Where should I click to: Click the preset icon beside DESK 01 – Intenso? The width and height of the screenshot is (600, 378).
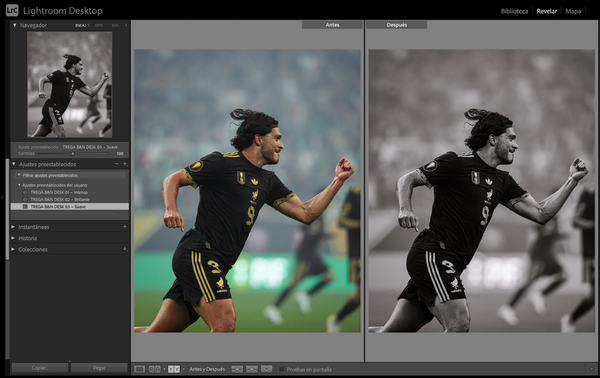pyautogui.click(x=25, y=192)
